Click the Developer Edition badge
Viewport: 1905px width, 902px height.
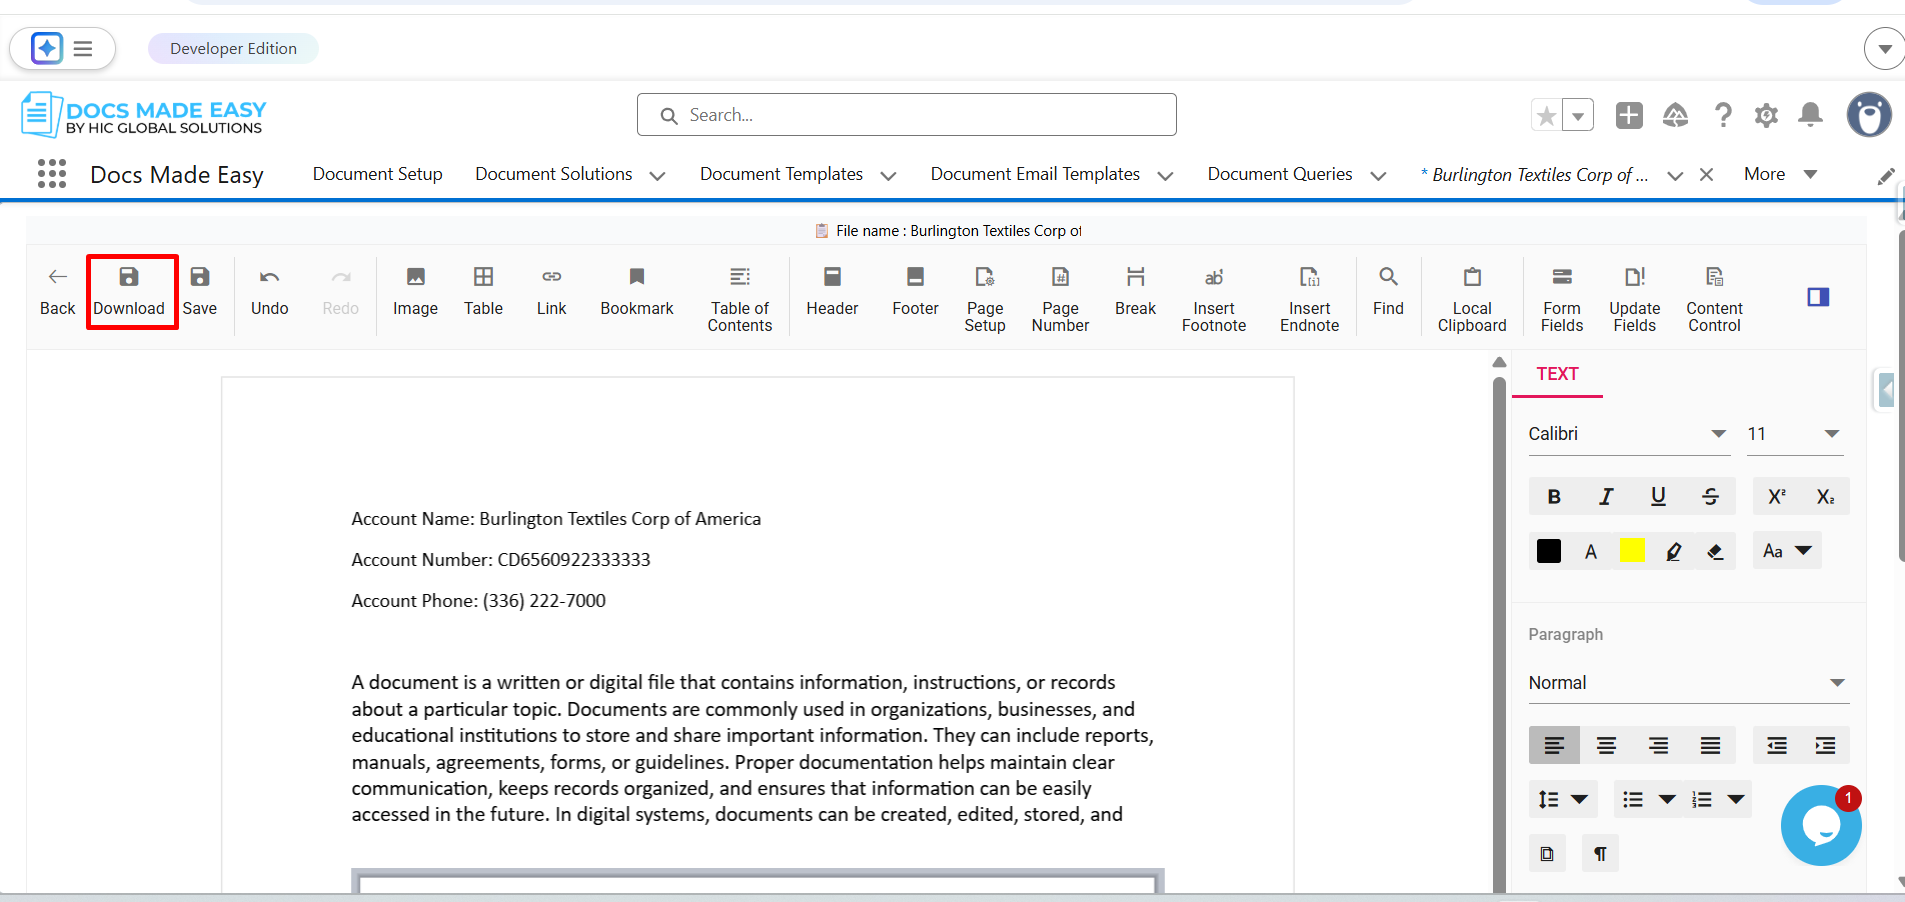coord(233,48)
